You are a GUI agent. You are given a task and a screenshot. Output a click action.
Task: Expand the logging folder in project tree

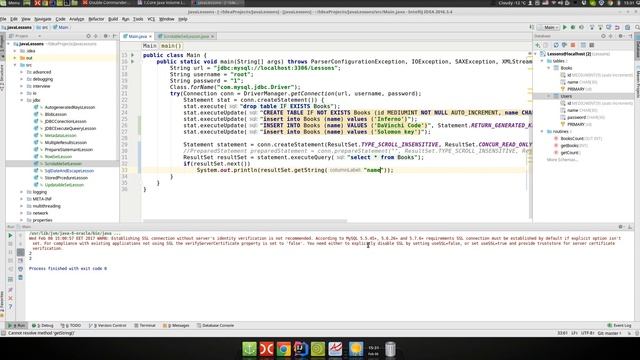tap(22, 192)
